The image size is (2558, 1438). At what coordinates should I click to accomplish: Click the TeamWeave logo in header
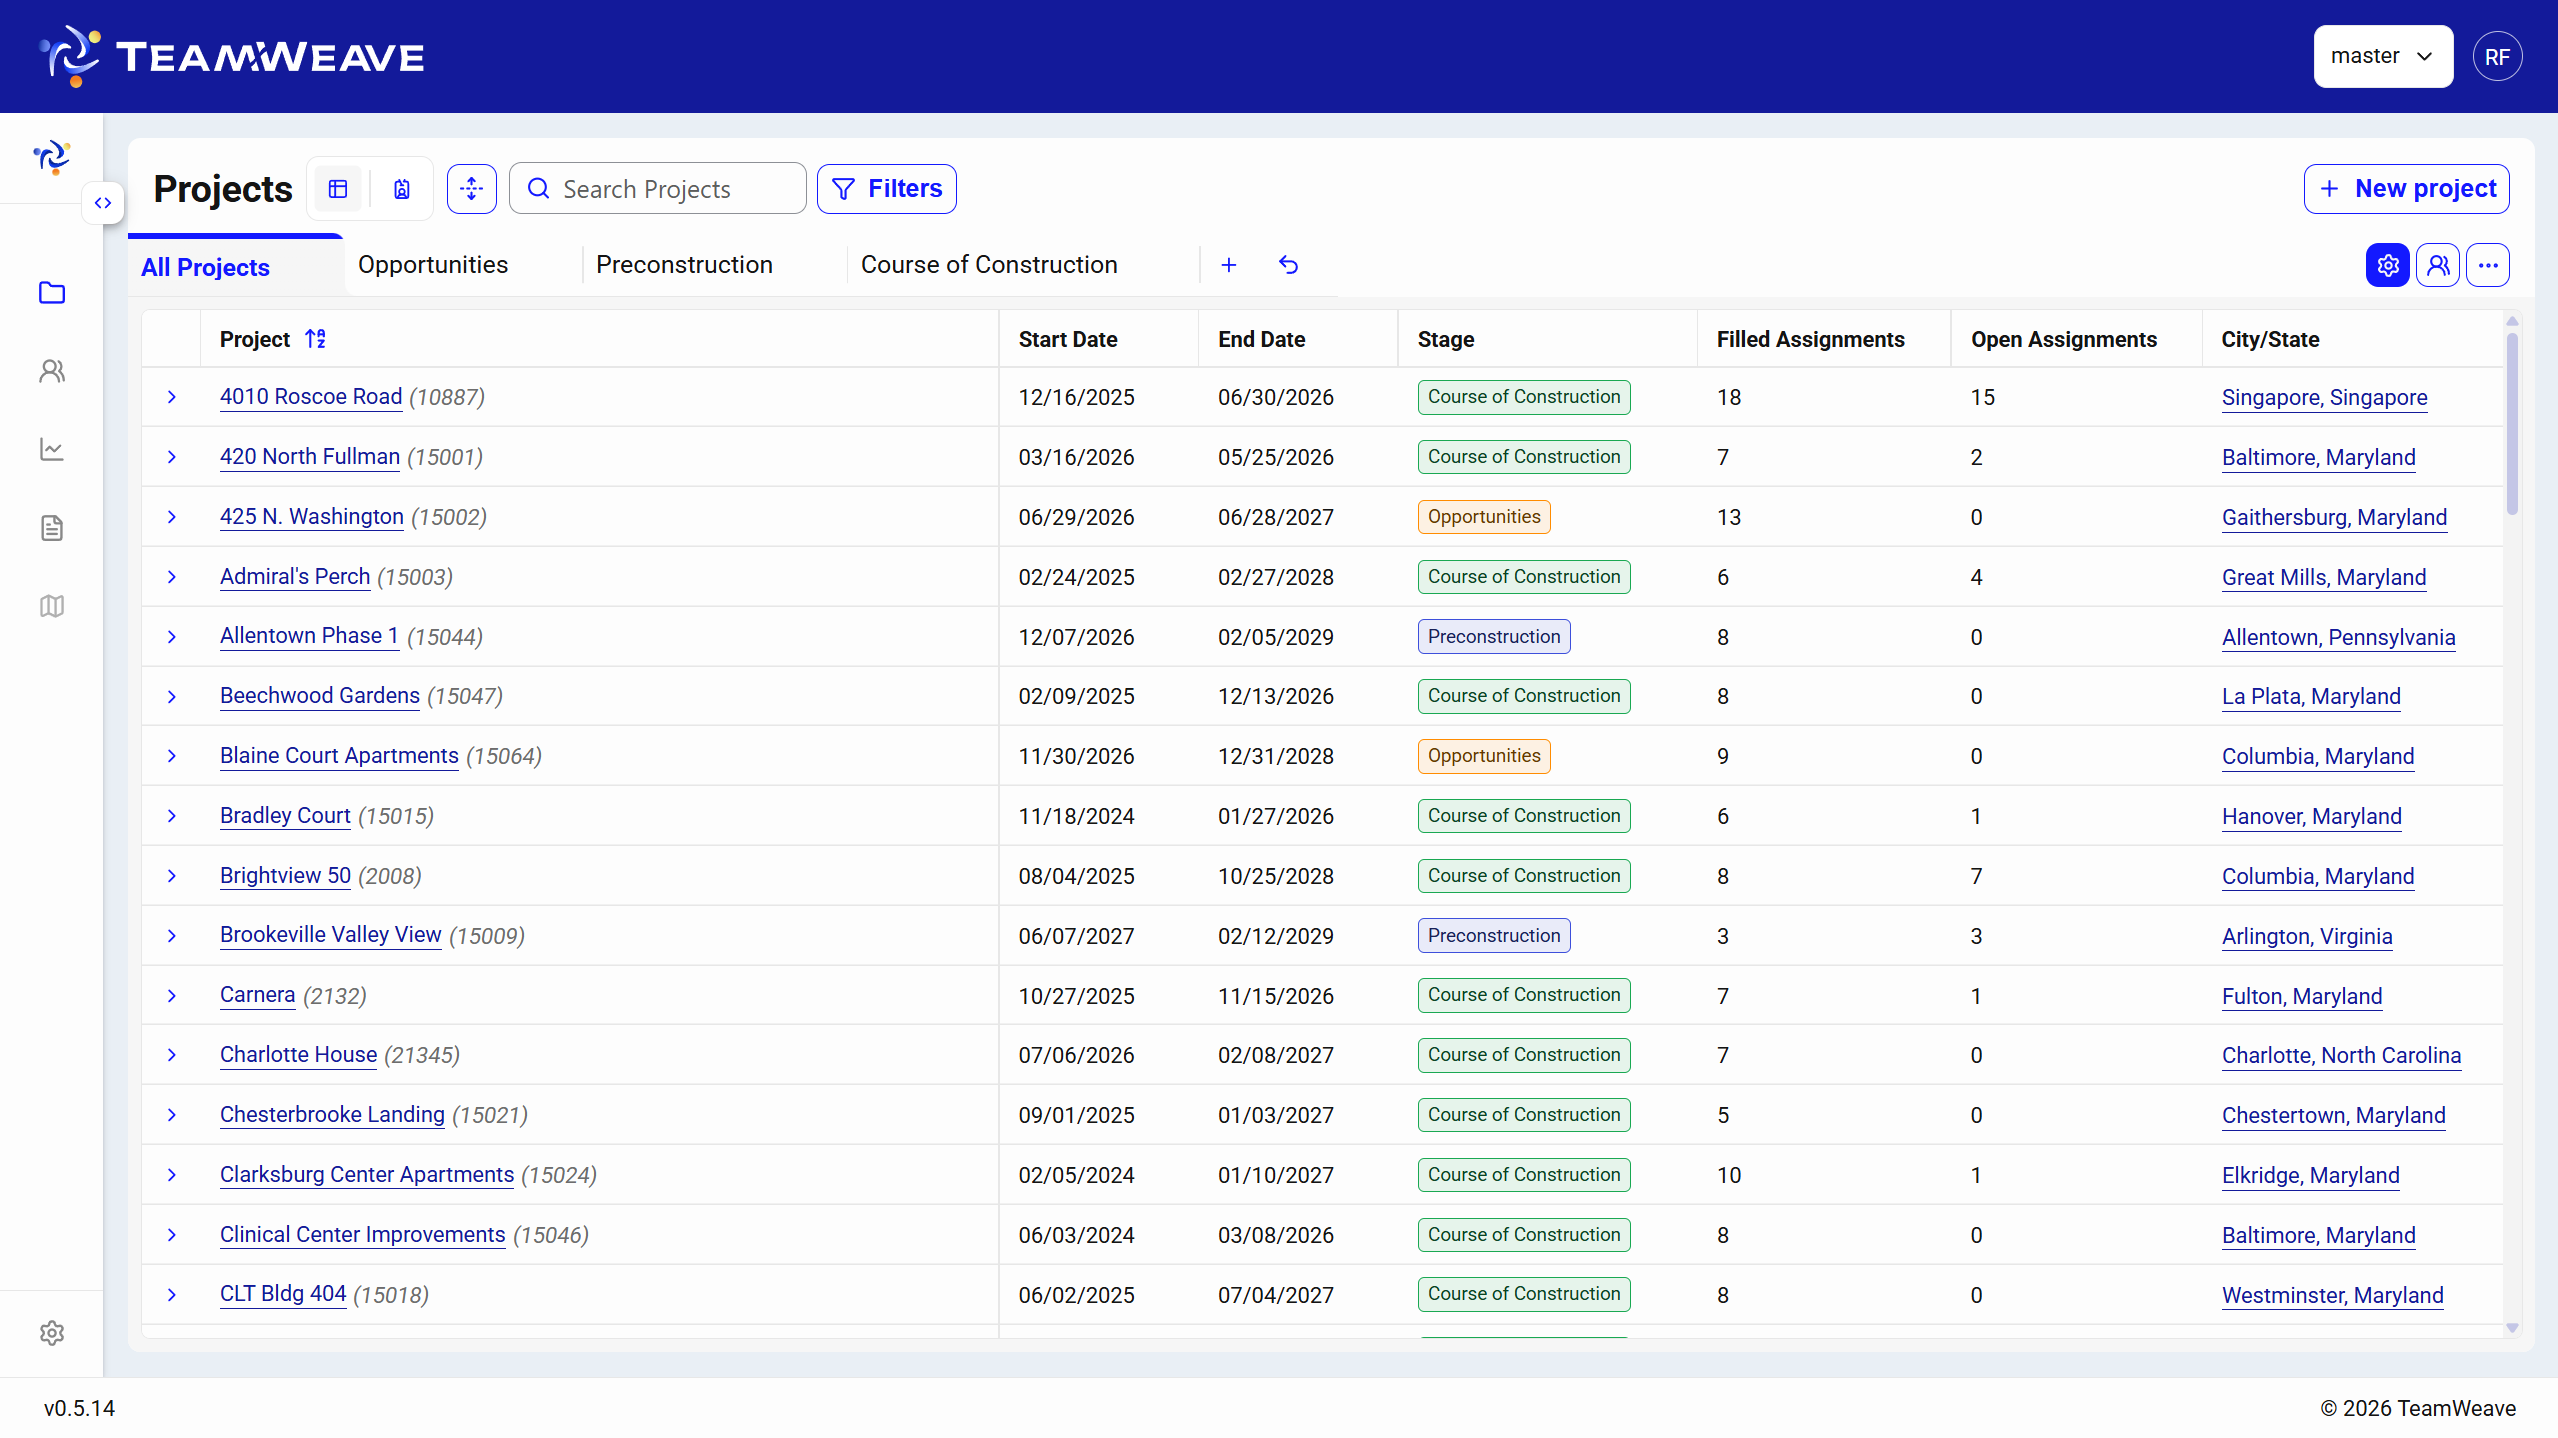pos(231,56)
